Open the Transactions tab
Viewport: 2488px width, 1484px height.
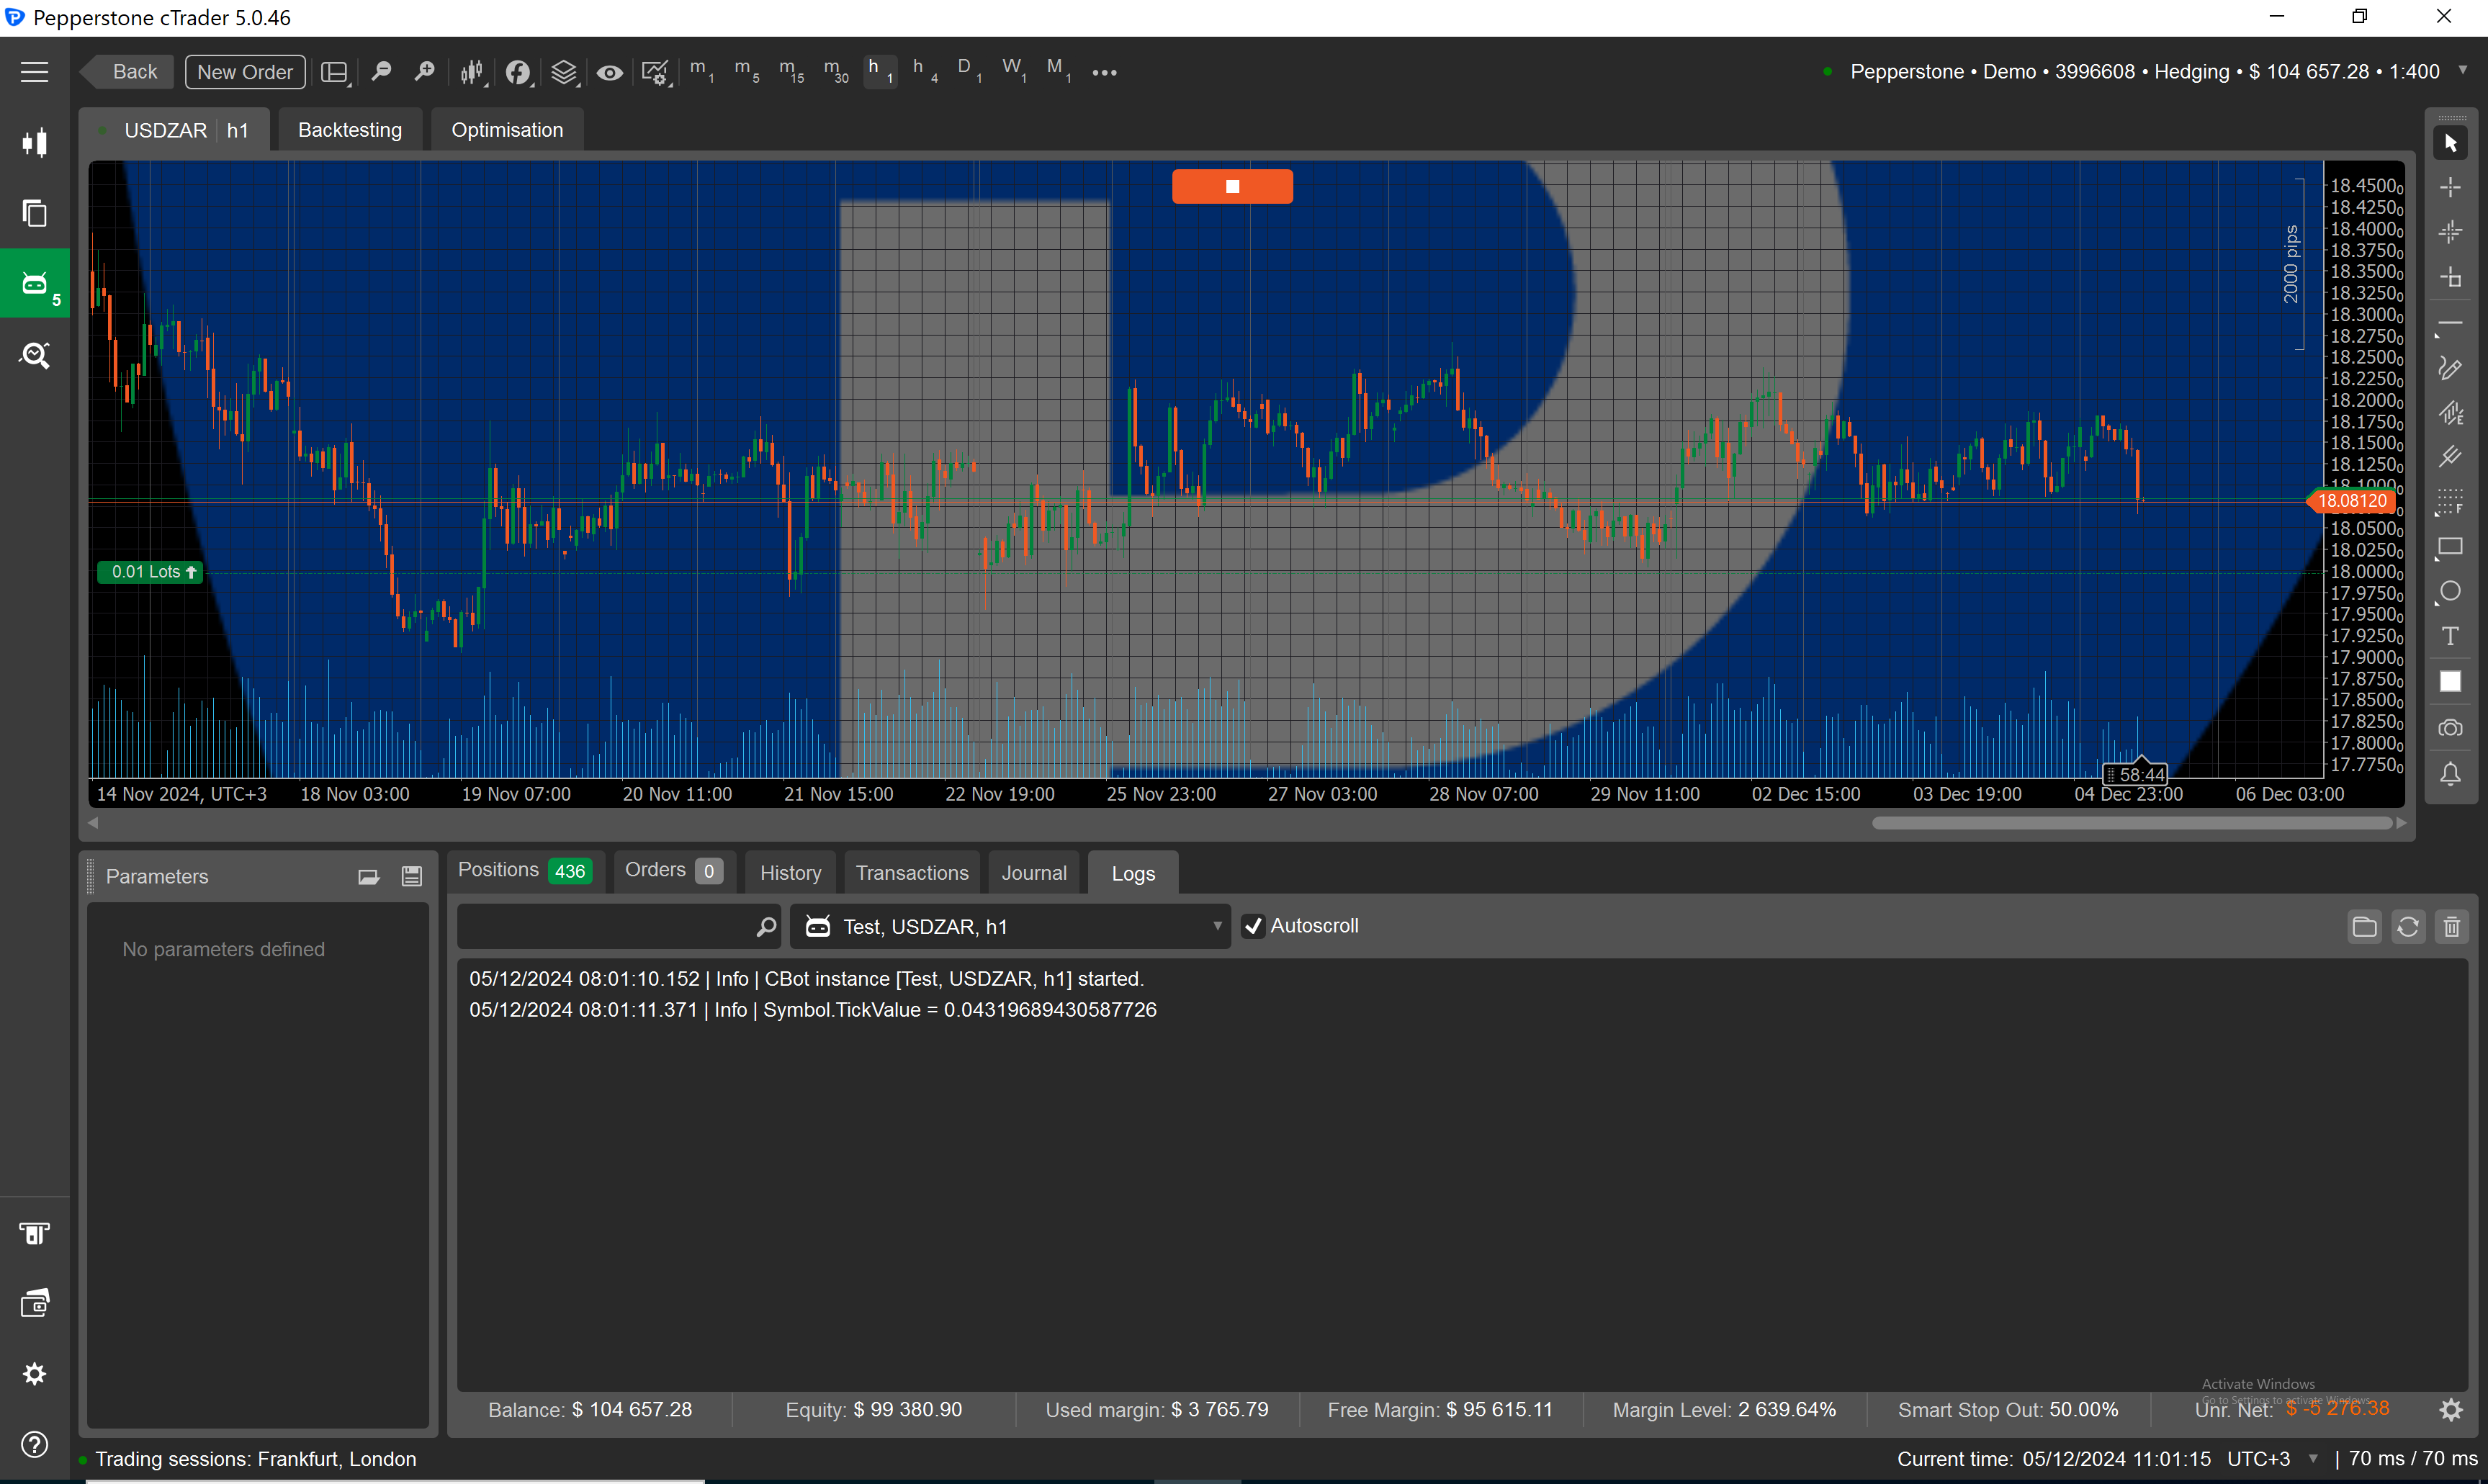(x=912, y=873)
